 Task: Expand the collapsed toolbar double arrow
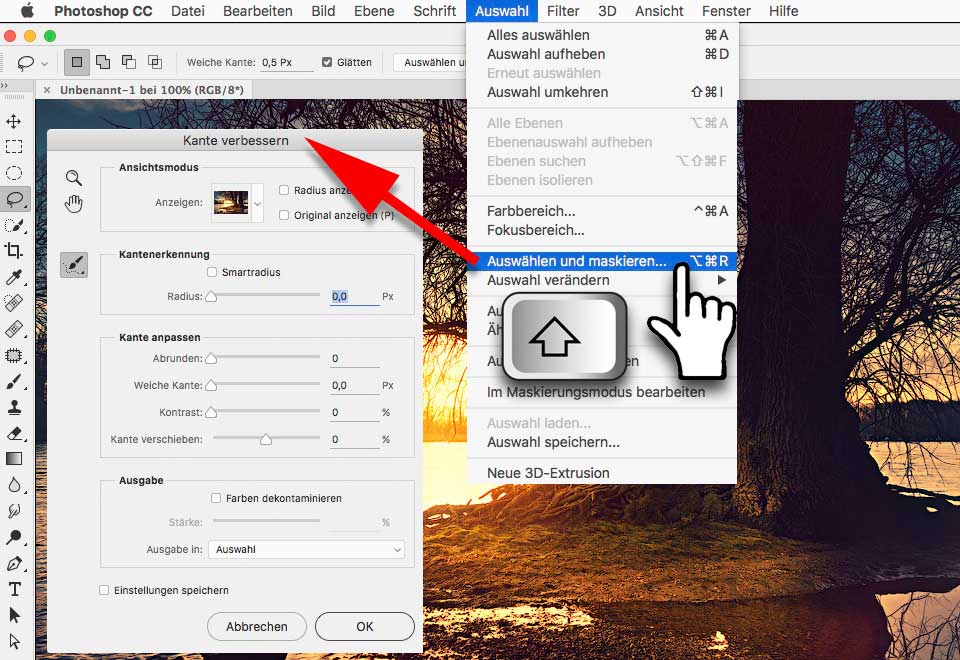5,86
